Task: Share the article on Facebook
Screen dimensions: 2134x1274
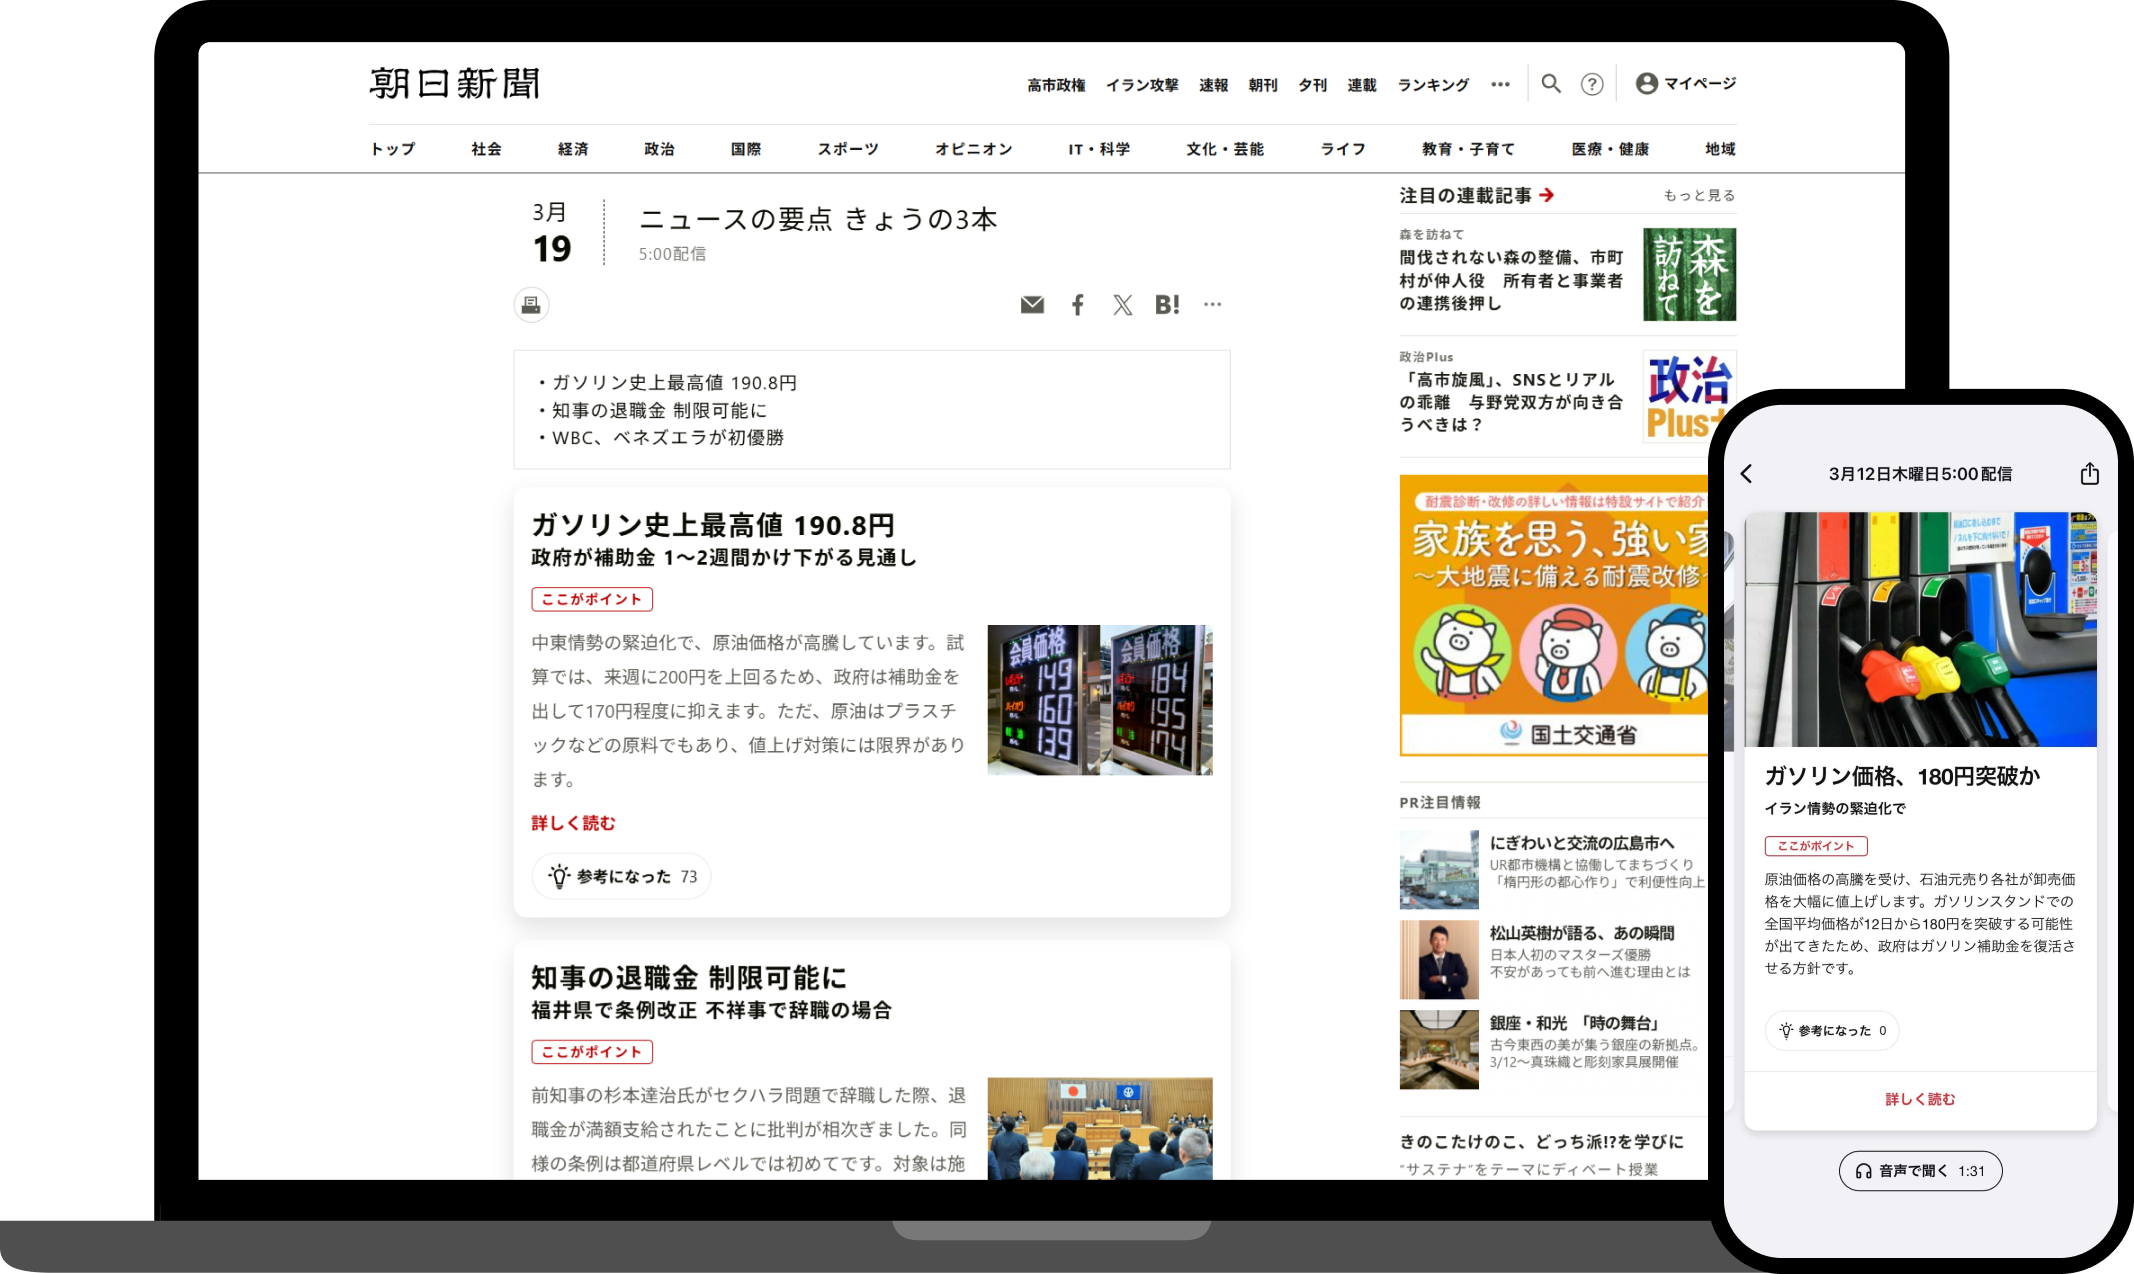Action: tap(1077, 305)
